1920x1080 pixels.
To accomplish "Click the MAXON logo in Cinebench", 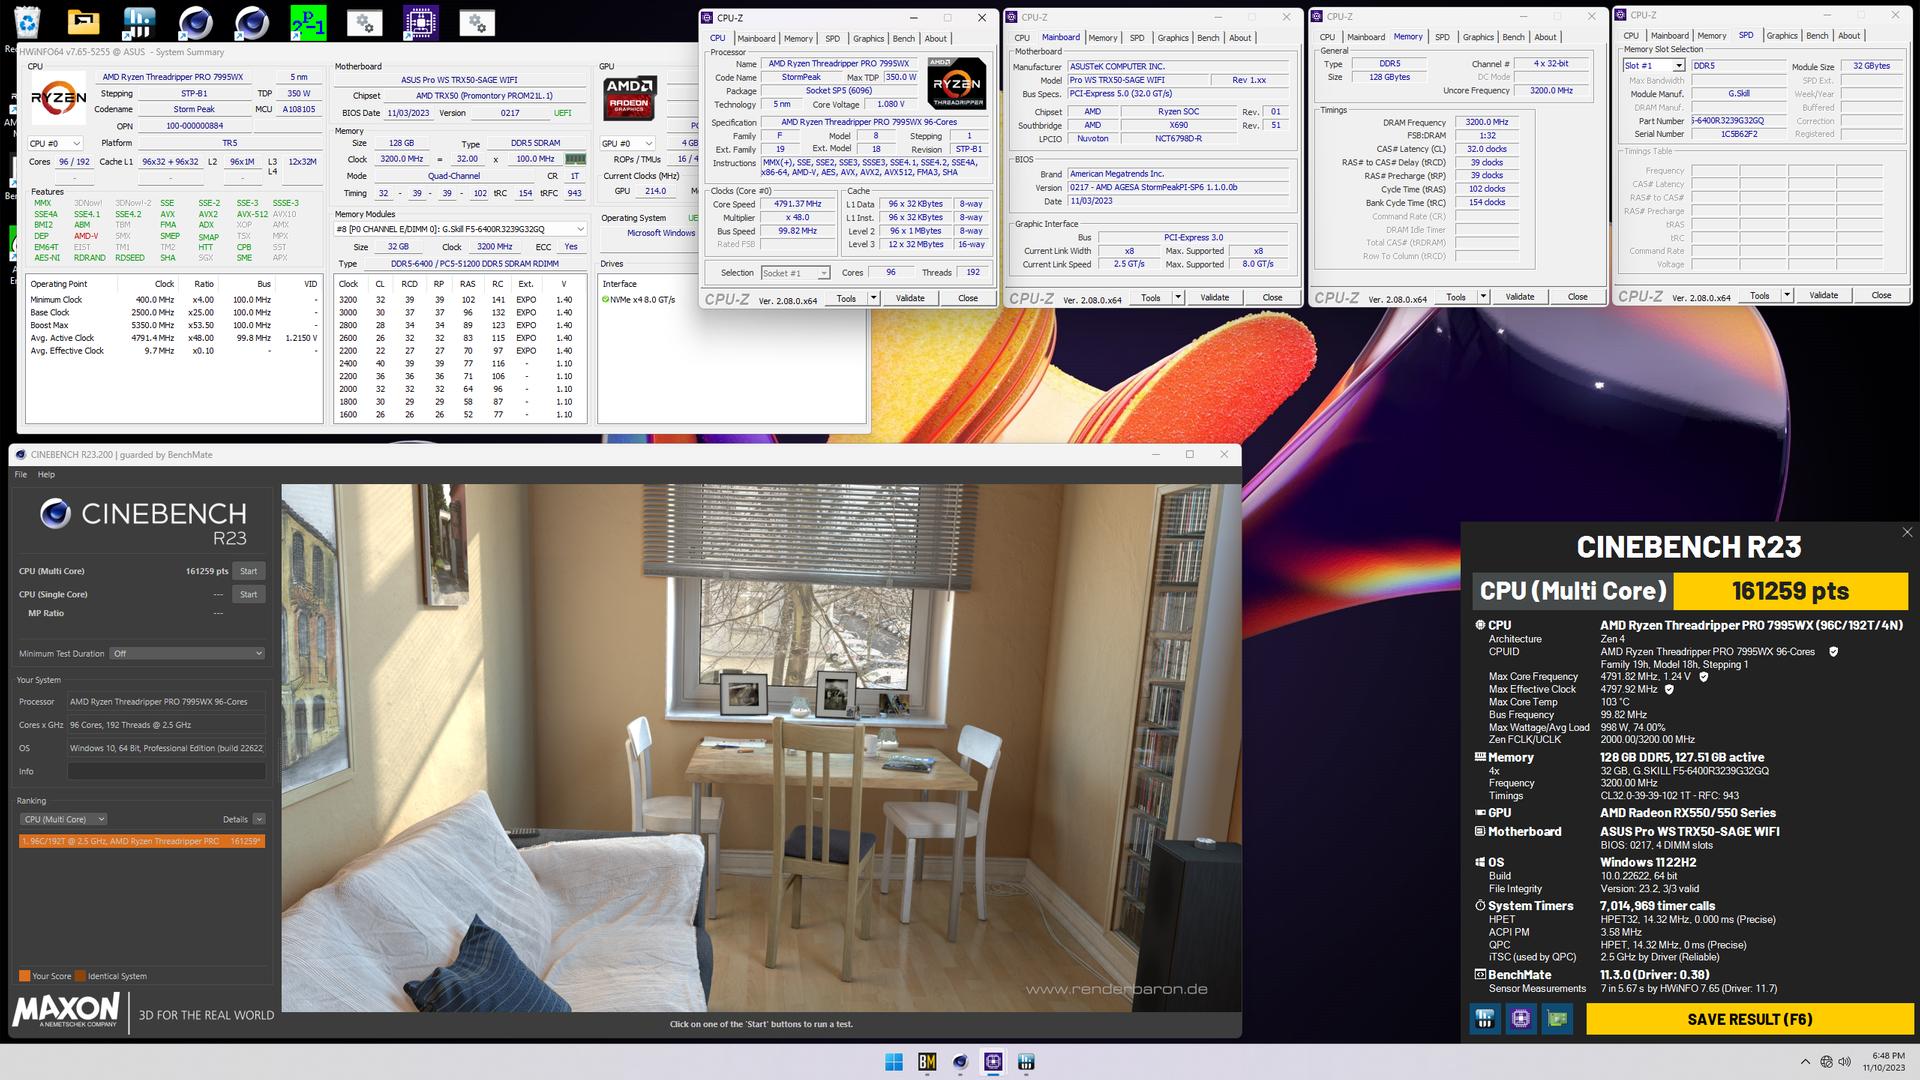I will click(x=65, y=1010).
